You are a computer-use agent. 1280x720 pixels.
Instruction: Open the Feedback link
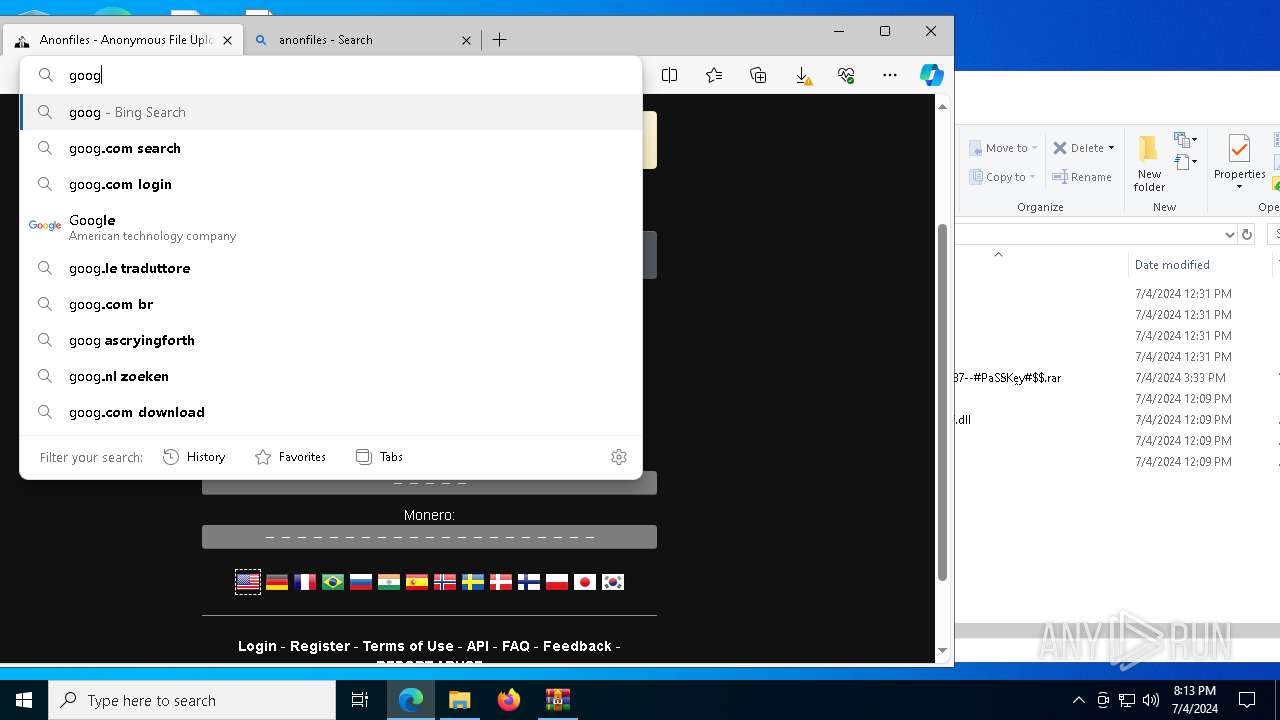click(577, 646)
